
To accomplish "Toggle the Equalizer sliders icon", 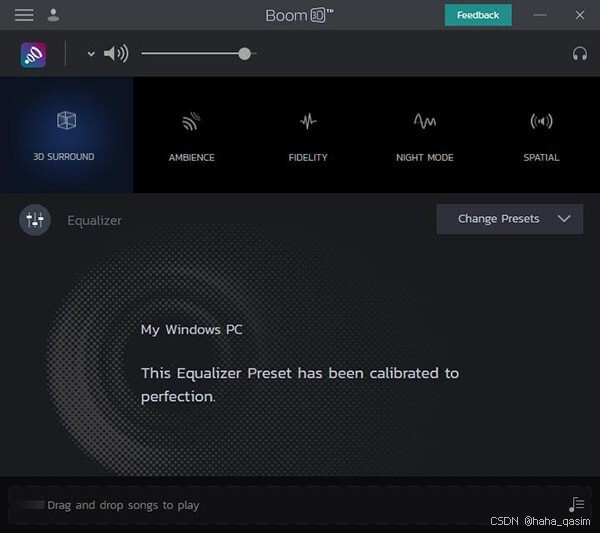I will point(35,220).
